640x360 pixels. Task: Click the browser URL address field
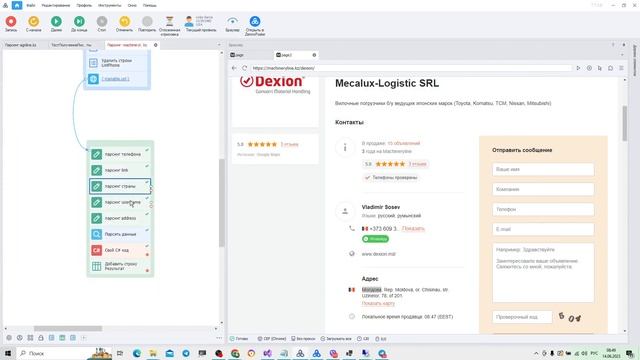click(410, 68)
